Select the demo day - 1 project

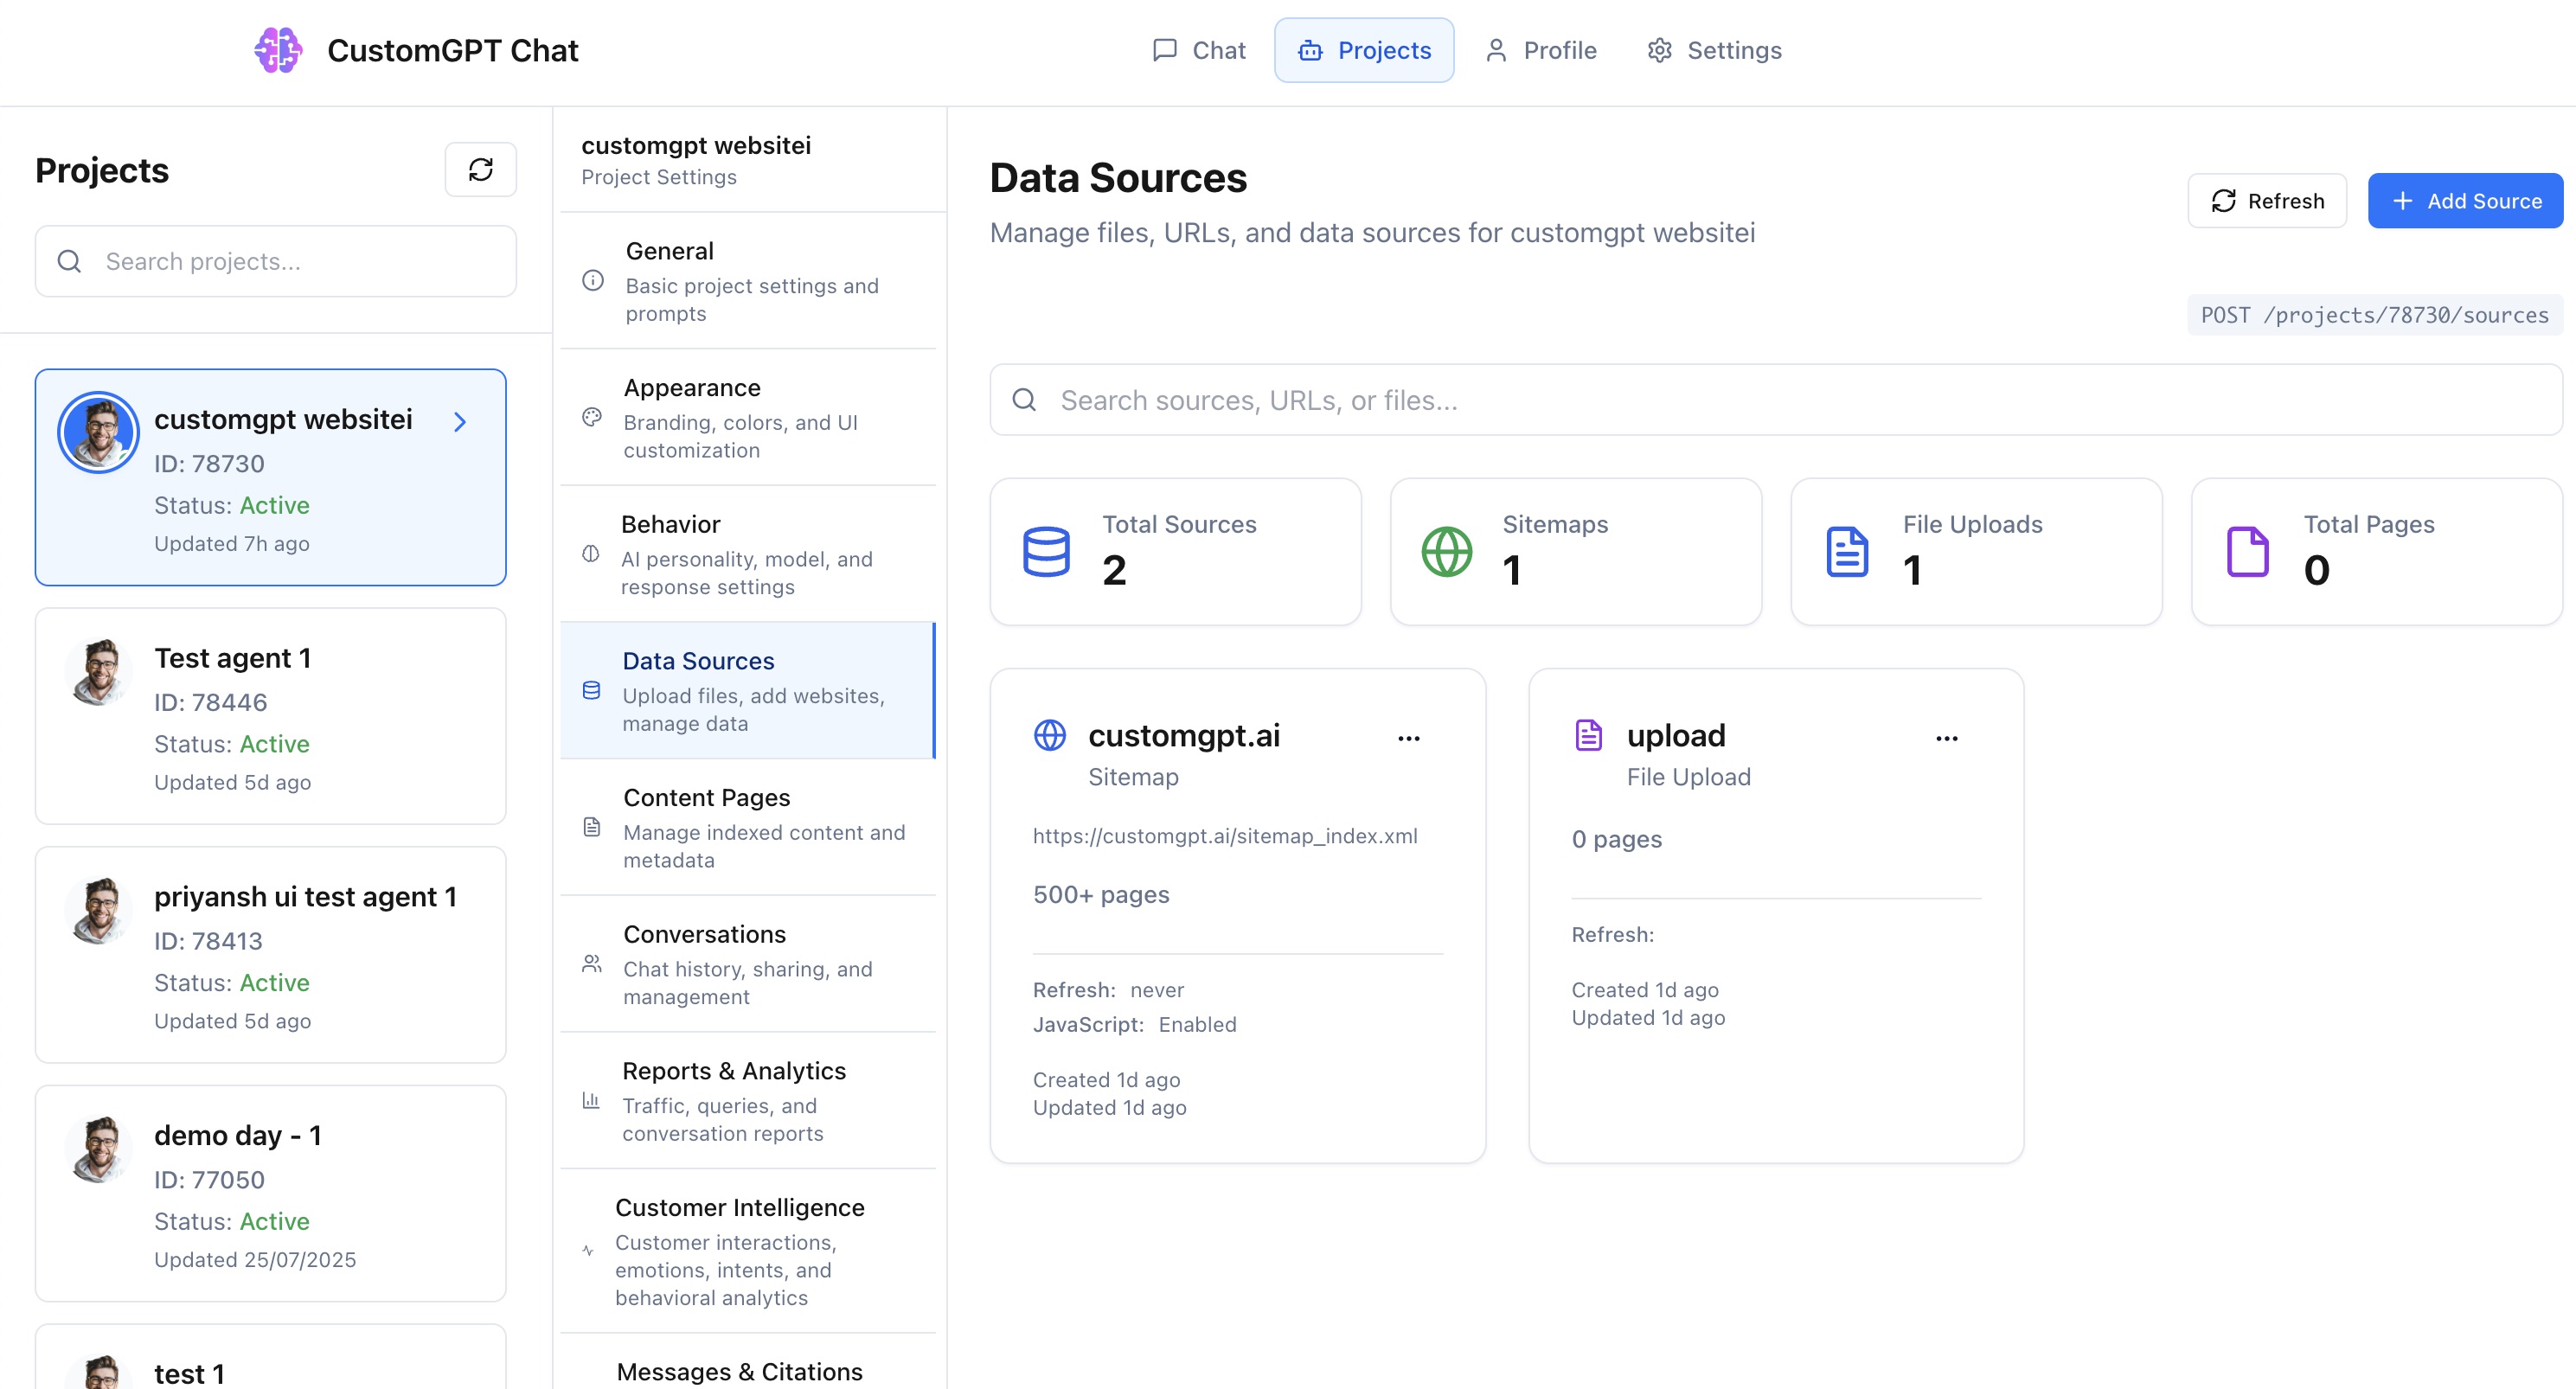[270, 1194]
